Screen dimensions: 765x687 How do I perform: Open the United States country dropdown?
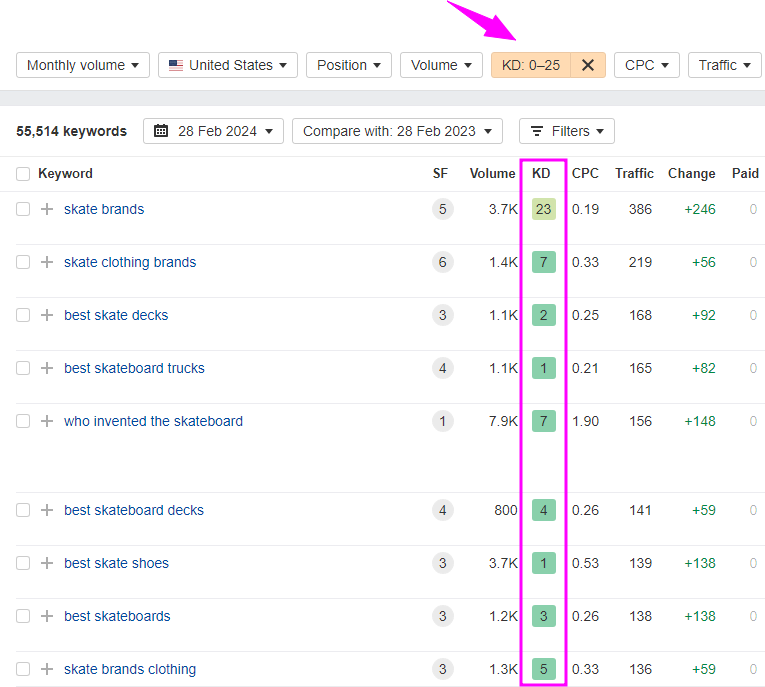[x=228, y=65]
